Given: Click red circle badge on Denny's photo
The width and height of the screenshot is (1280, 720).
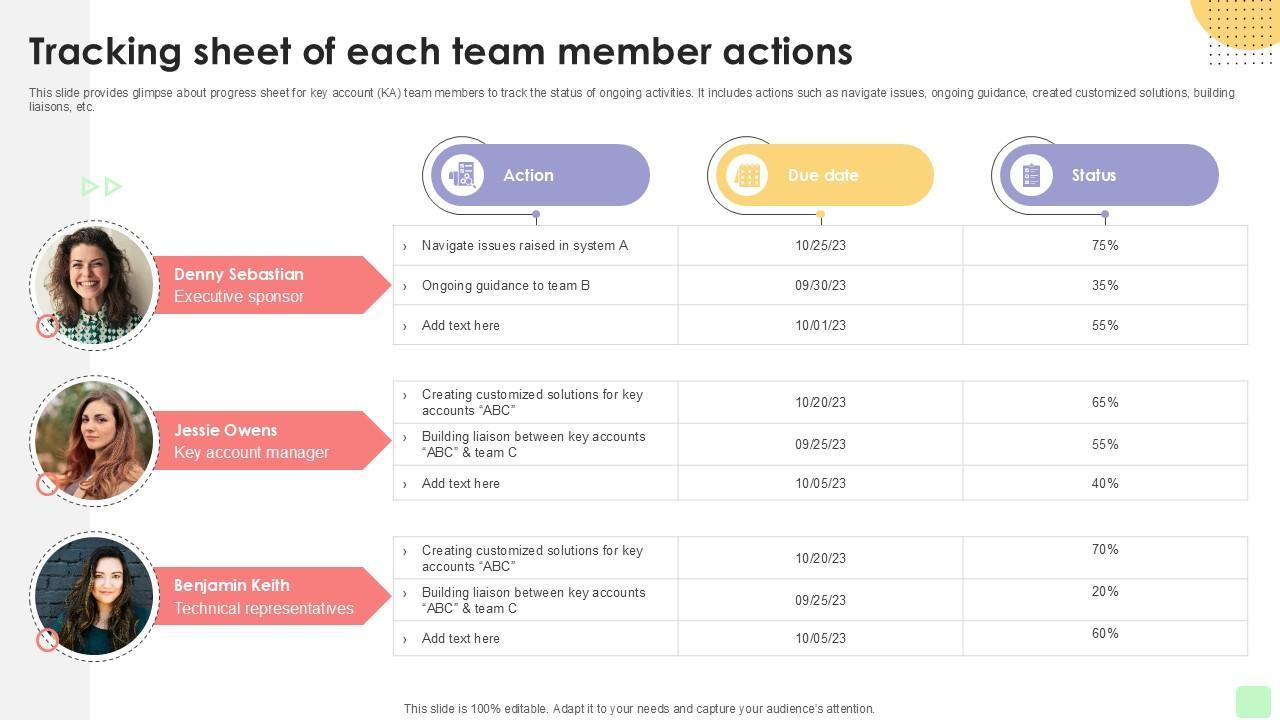Looking at the screenshot, I should coord(47,326).
